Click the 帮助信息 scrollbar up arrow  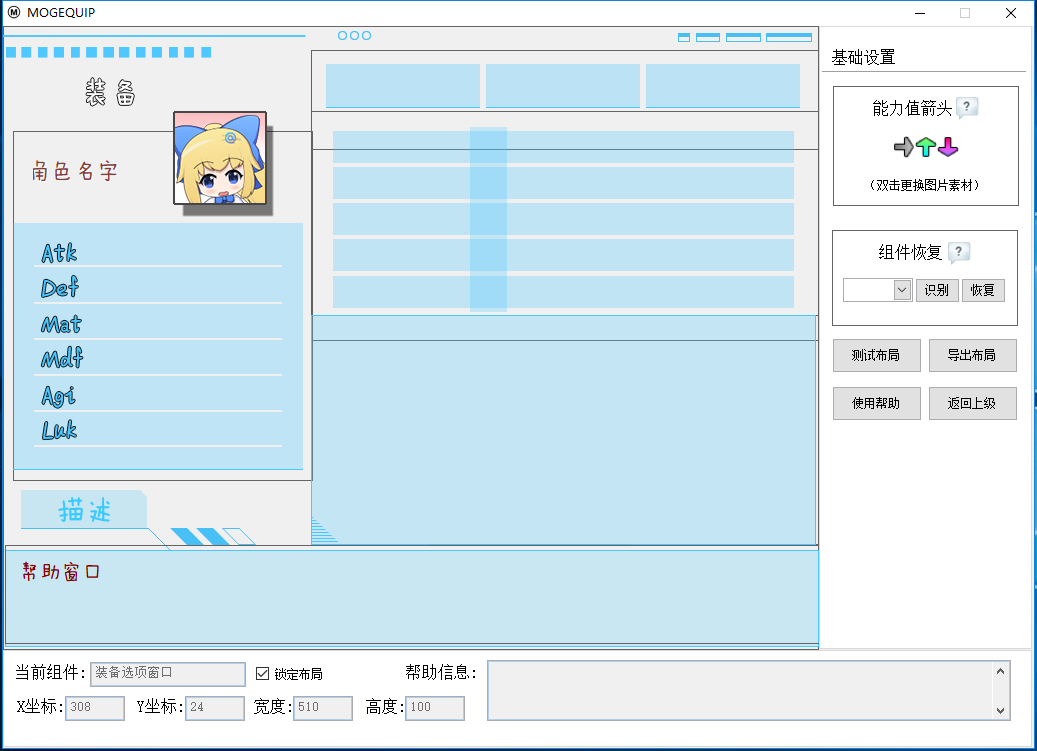(1001, 671)
